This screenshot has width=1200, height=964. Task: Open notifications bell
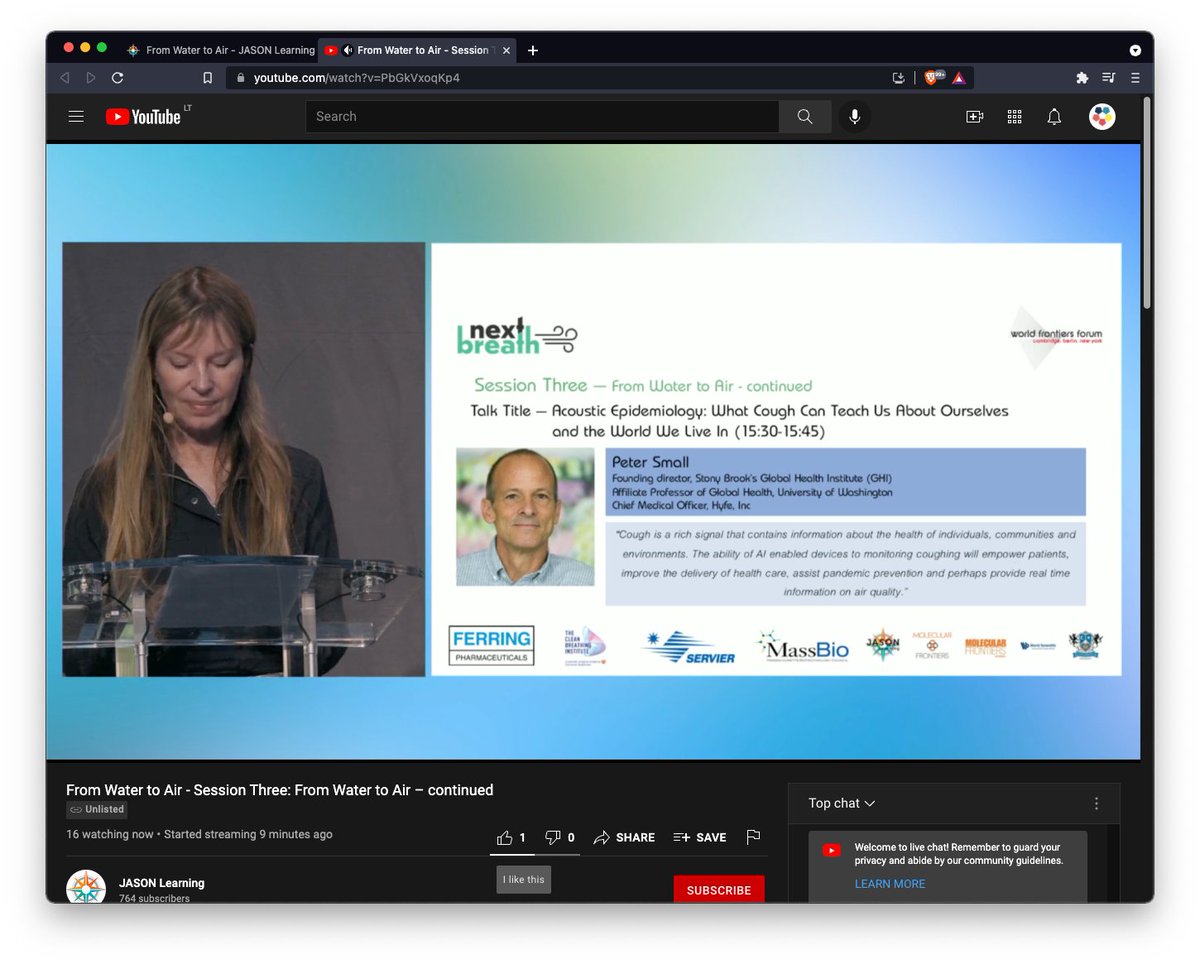(1054, 117)
